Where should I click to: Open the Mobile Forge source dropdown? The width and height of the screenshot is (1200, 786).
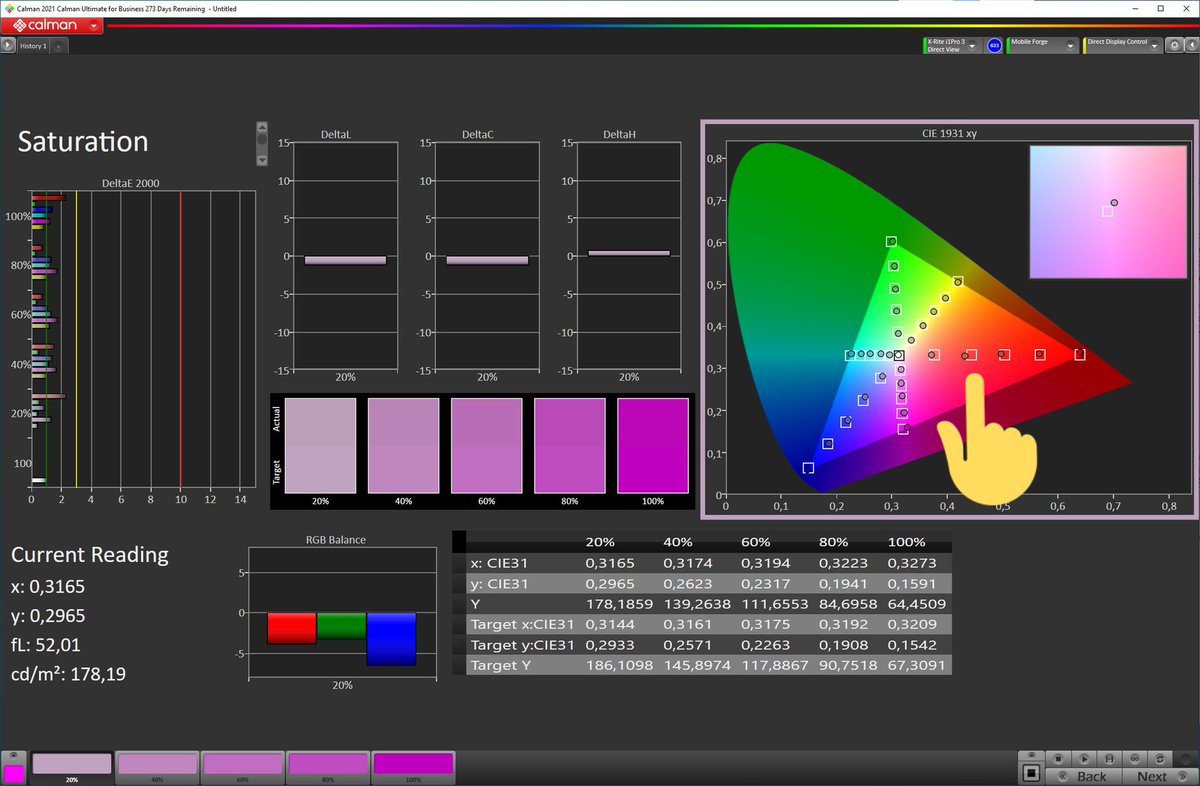click(1070, 46)
